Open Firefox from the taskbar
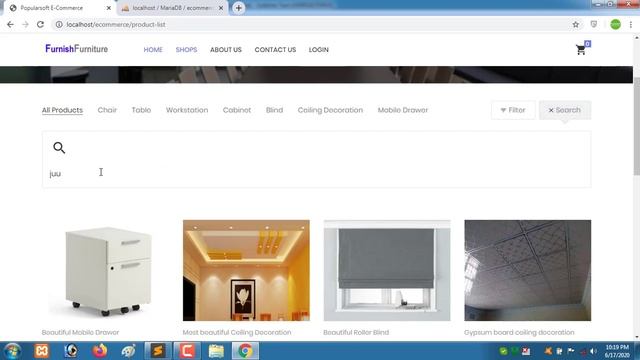This screenshot has height=360, width=640. point(100,351)
